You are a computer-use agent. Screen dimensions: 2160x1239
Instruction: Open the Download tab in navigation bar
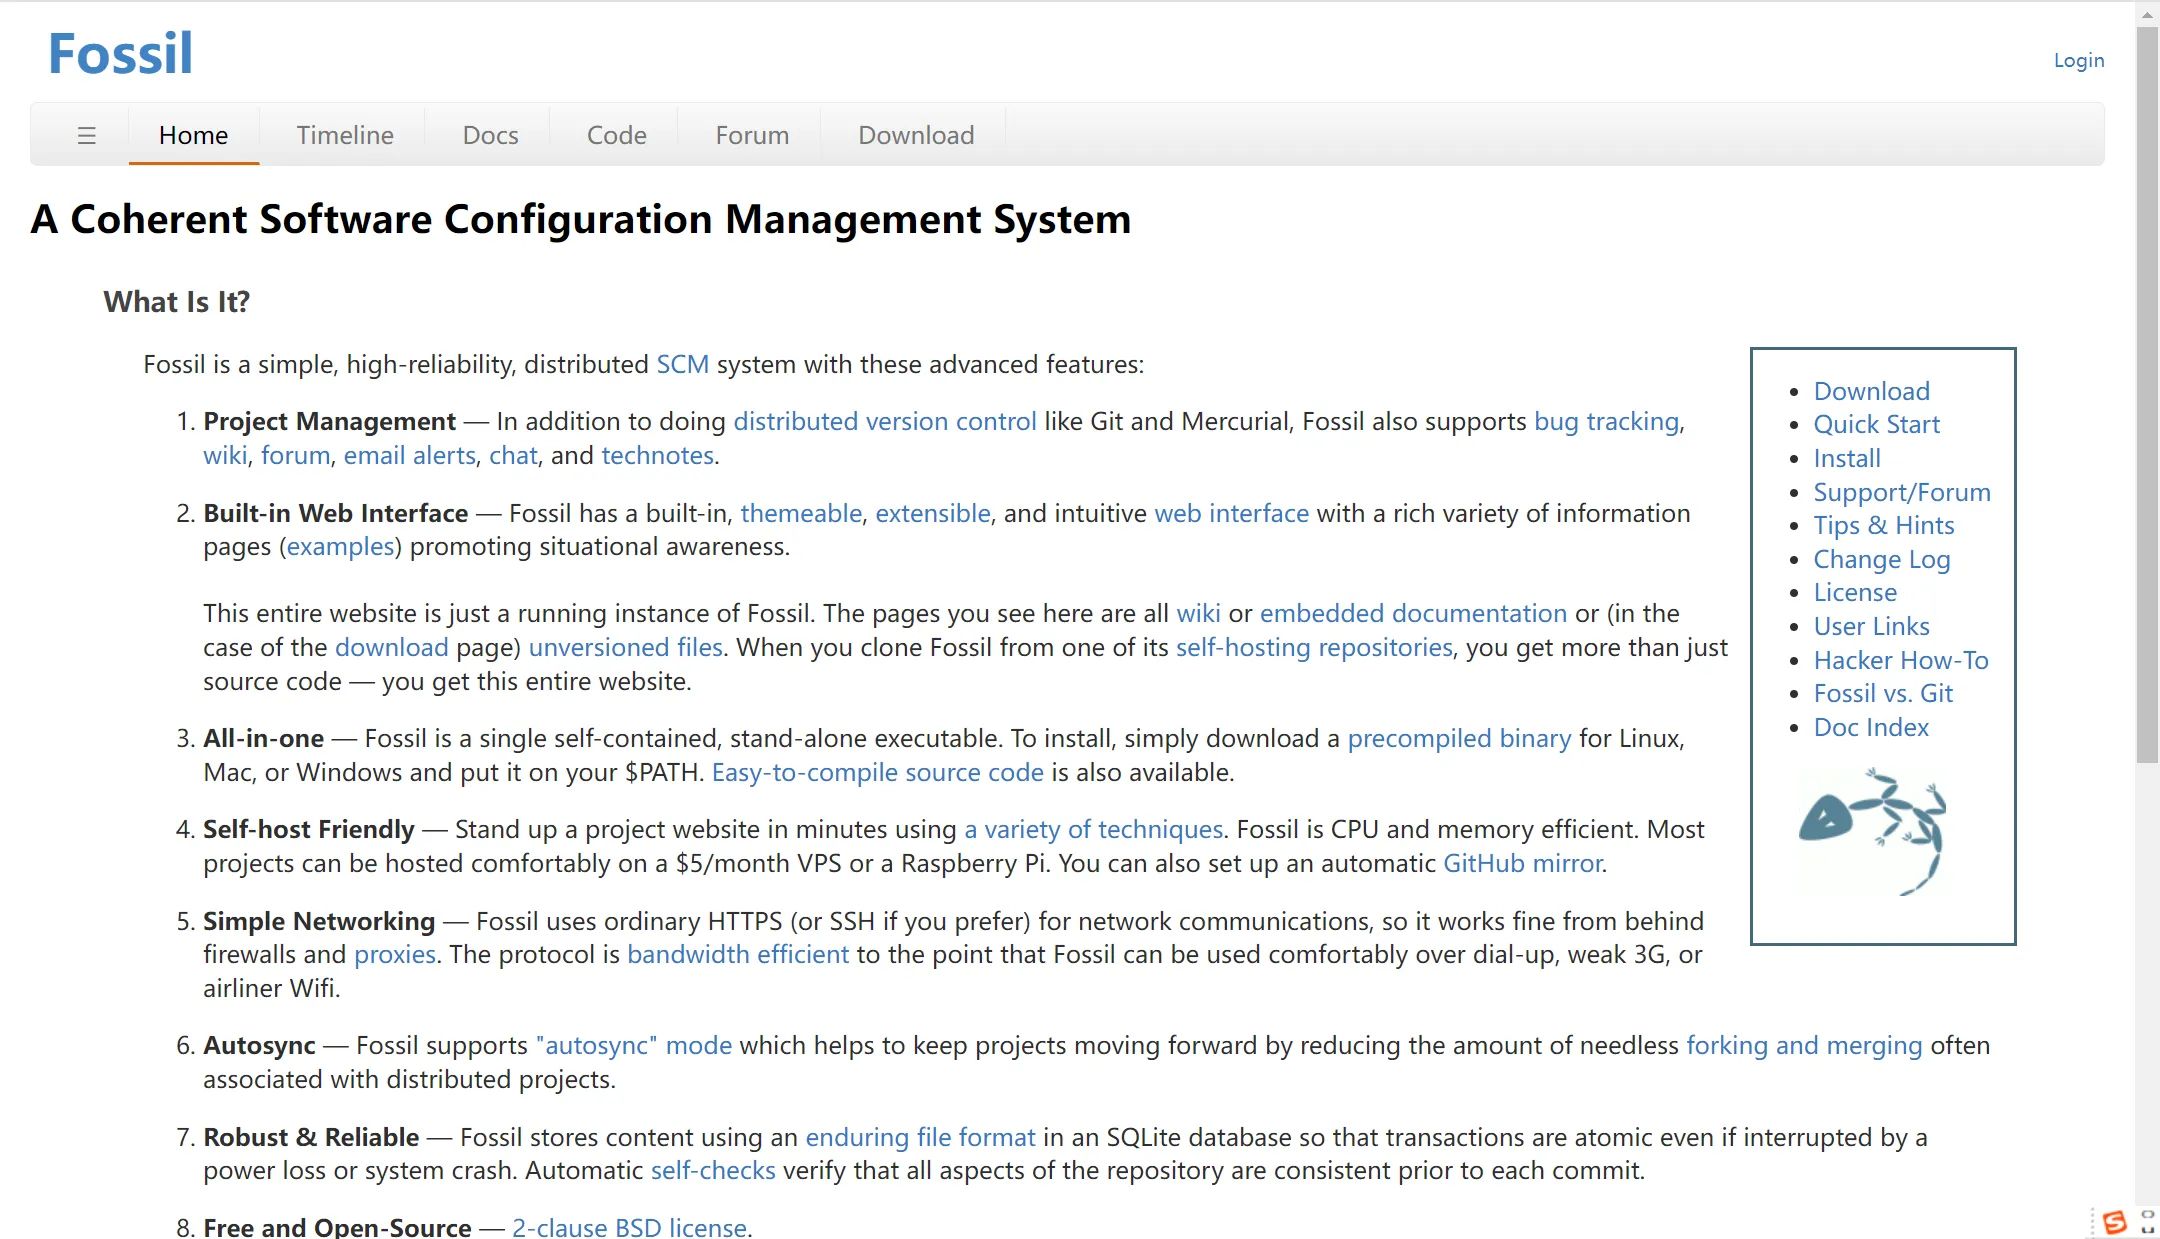tap(916, 135)
